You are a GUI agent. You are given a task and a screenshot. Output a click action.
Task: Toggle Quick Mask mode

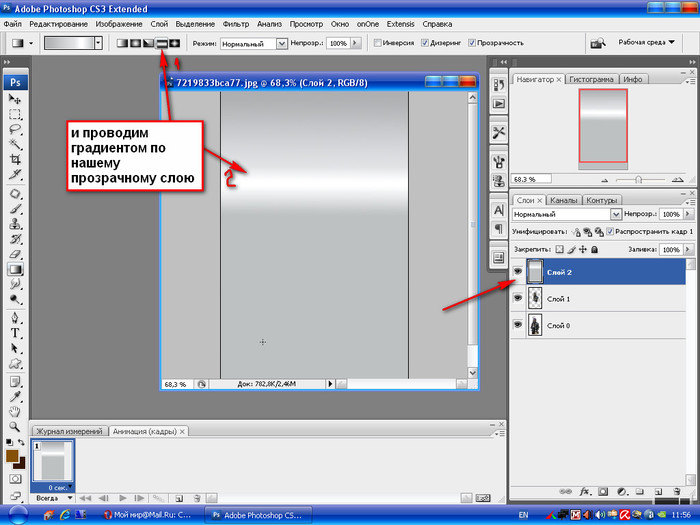(x=15, y=479)
